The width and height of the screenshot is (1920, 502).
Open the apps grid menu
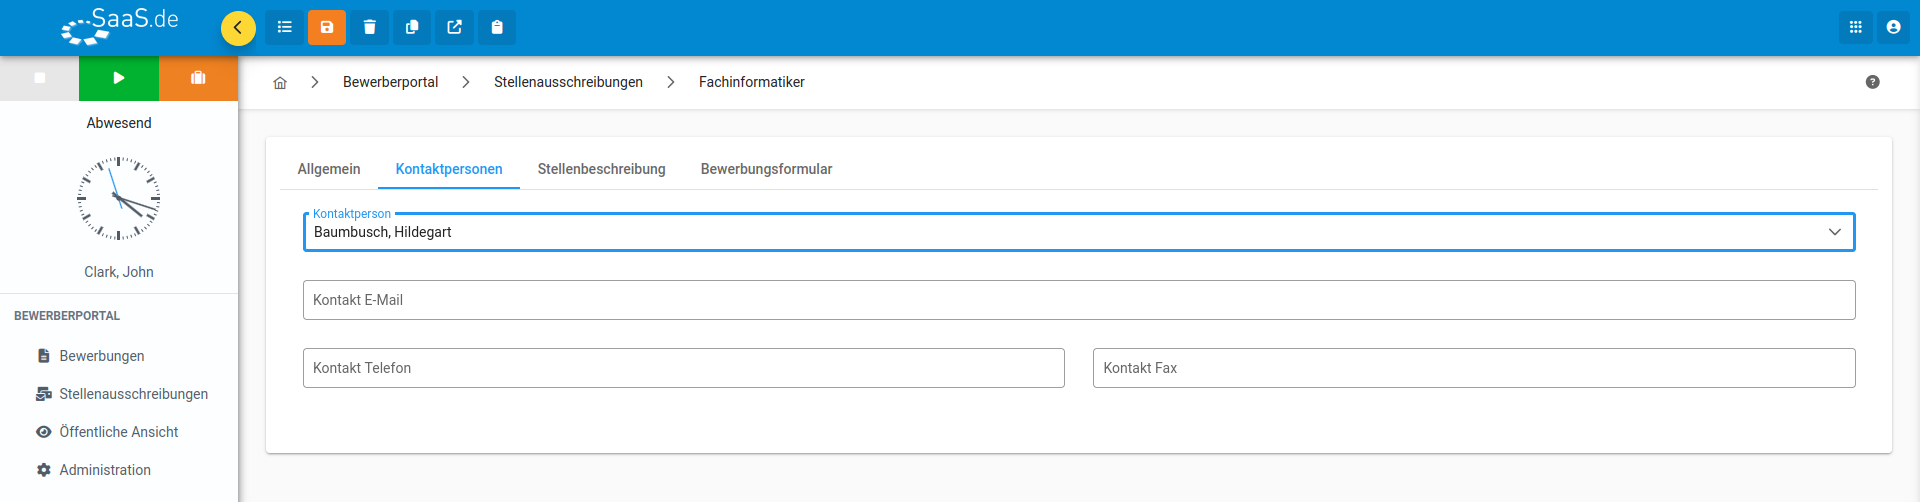[x=1856, y=27]
